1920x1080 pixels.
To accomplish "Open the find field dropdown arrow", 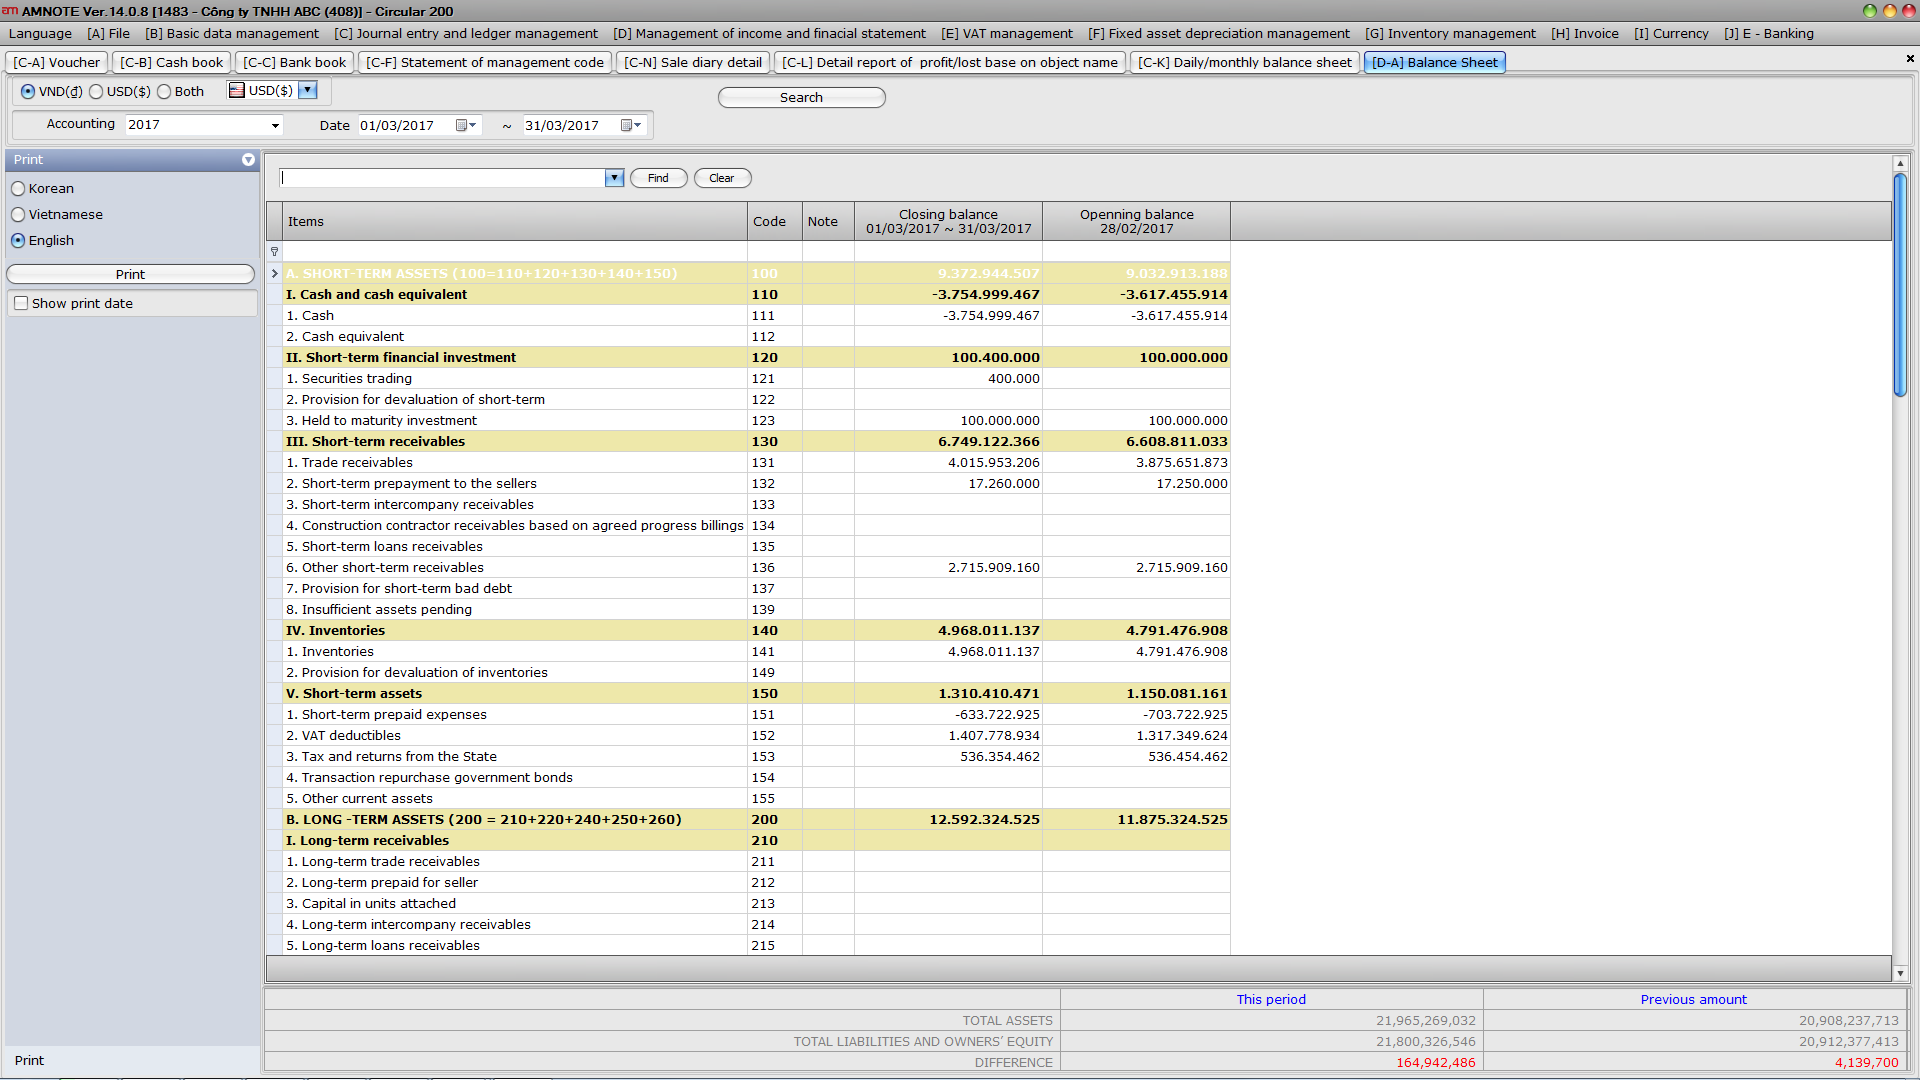I will pyautogui.click(x=614, y=178).
